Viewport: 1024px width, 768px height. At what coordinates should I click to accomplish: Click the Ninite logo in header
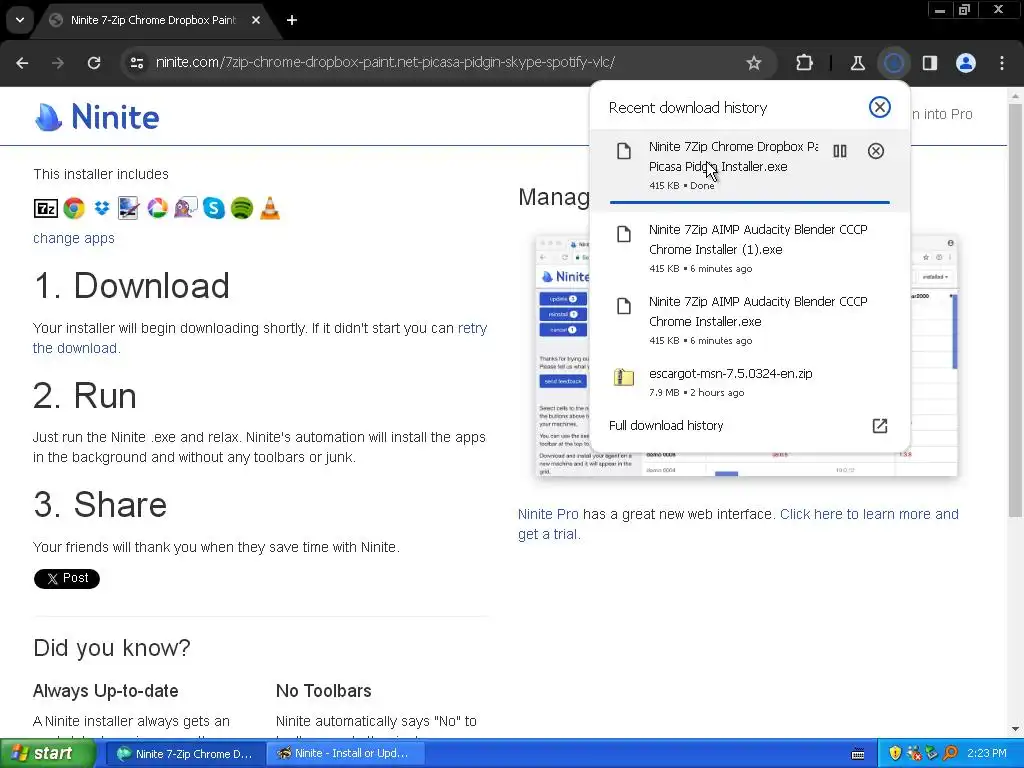tap(97, 117)
